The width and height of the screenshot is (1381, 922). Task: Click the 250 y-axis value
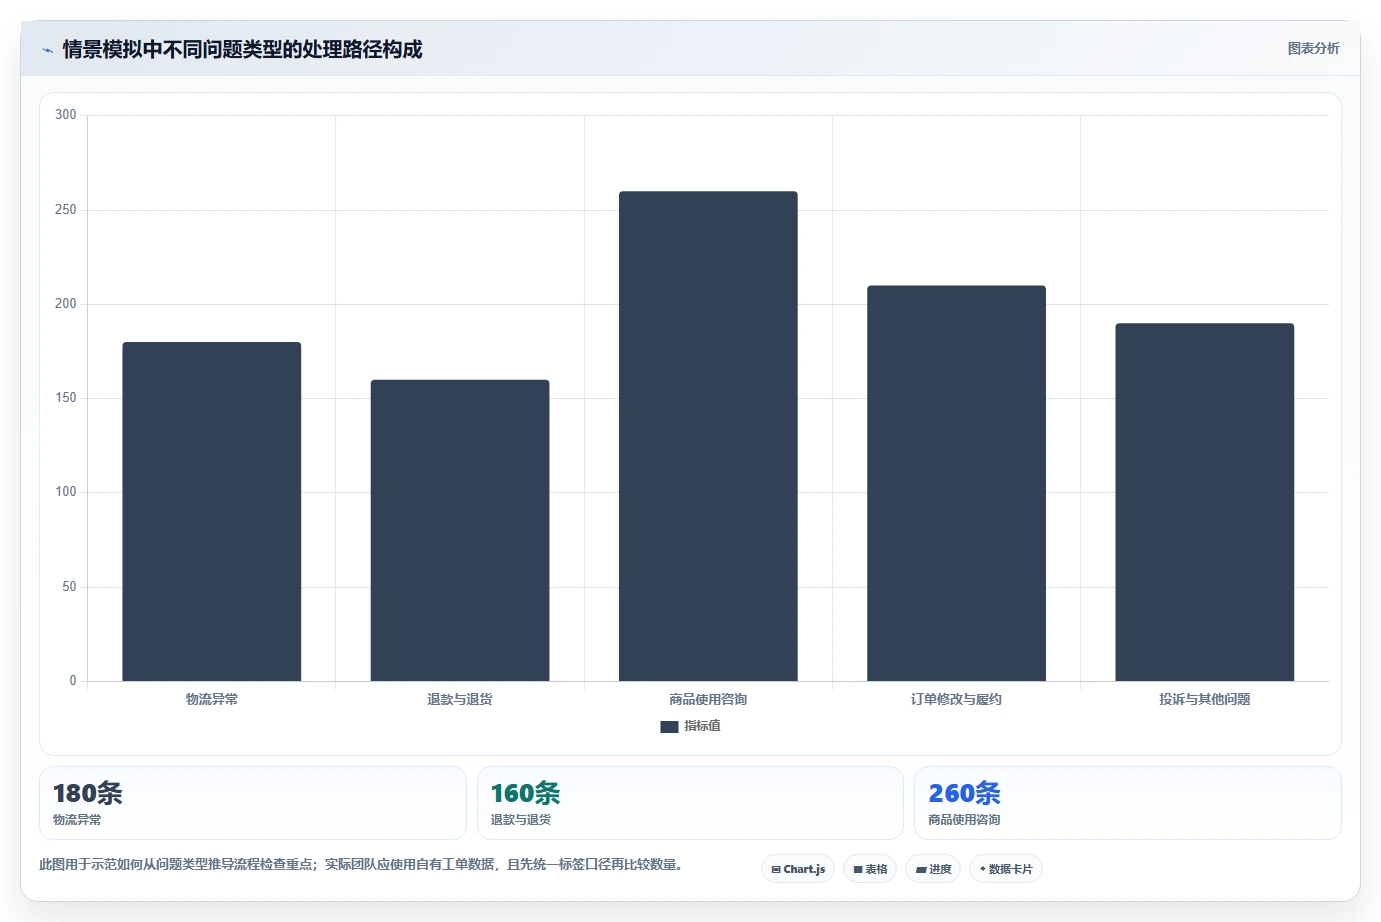66,210
